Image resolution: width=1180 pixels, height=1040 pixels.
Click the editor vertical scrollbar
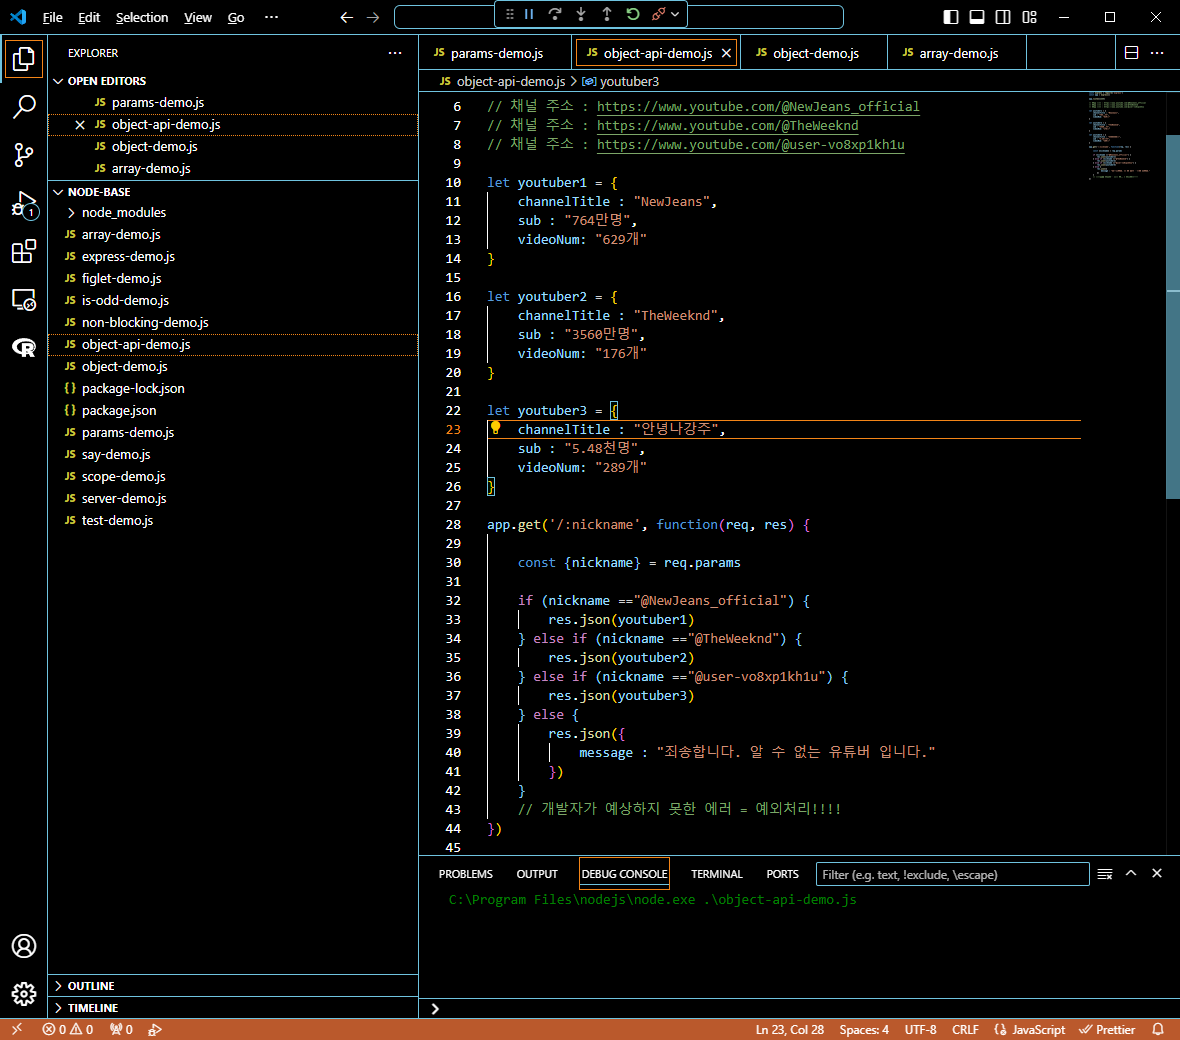(1172, 316)
